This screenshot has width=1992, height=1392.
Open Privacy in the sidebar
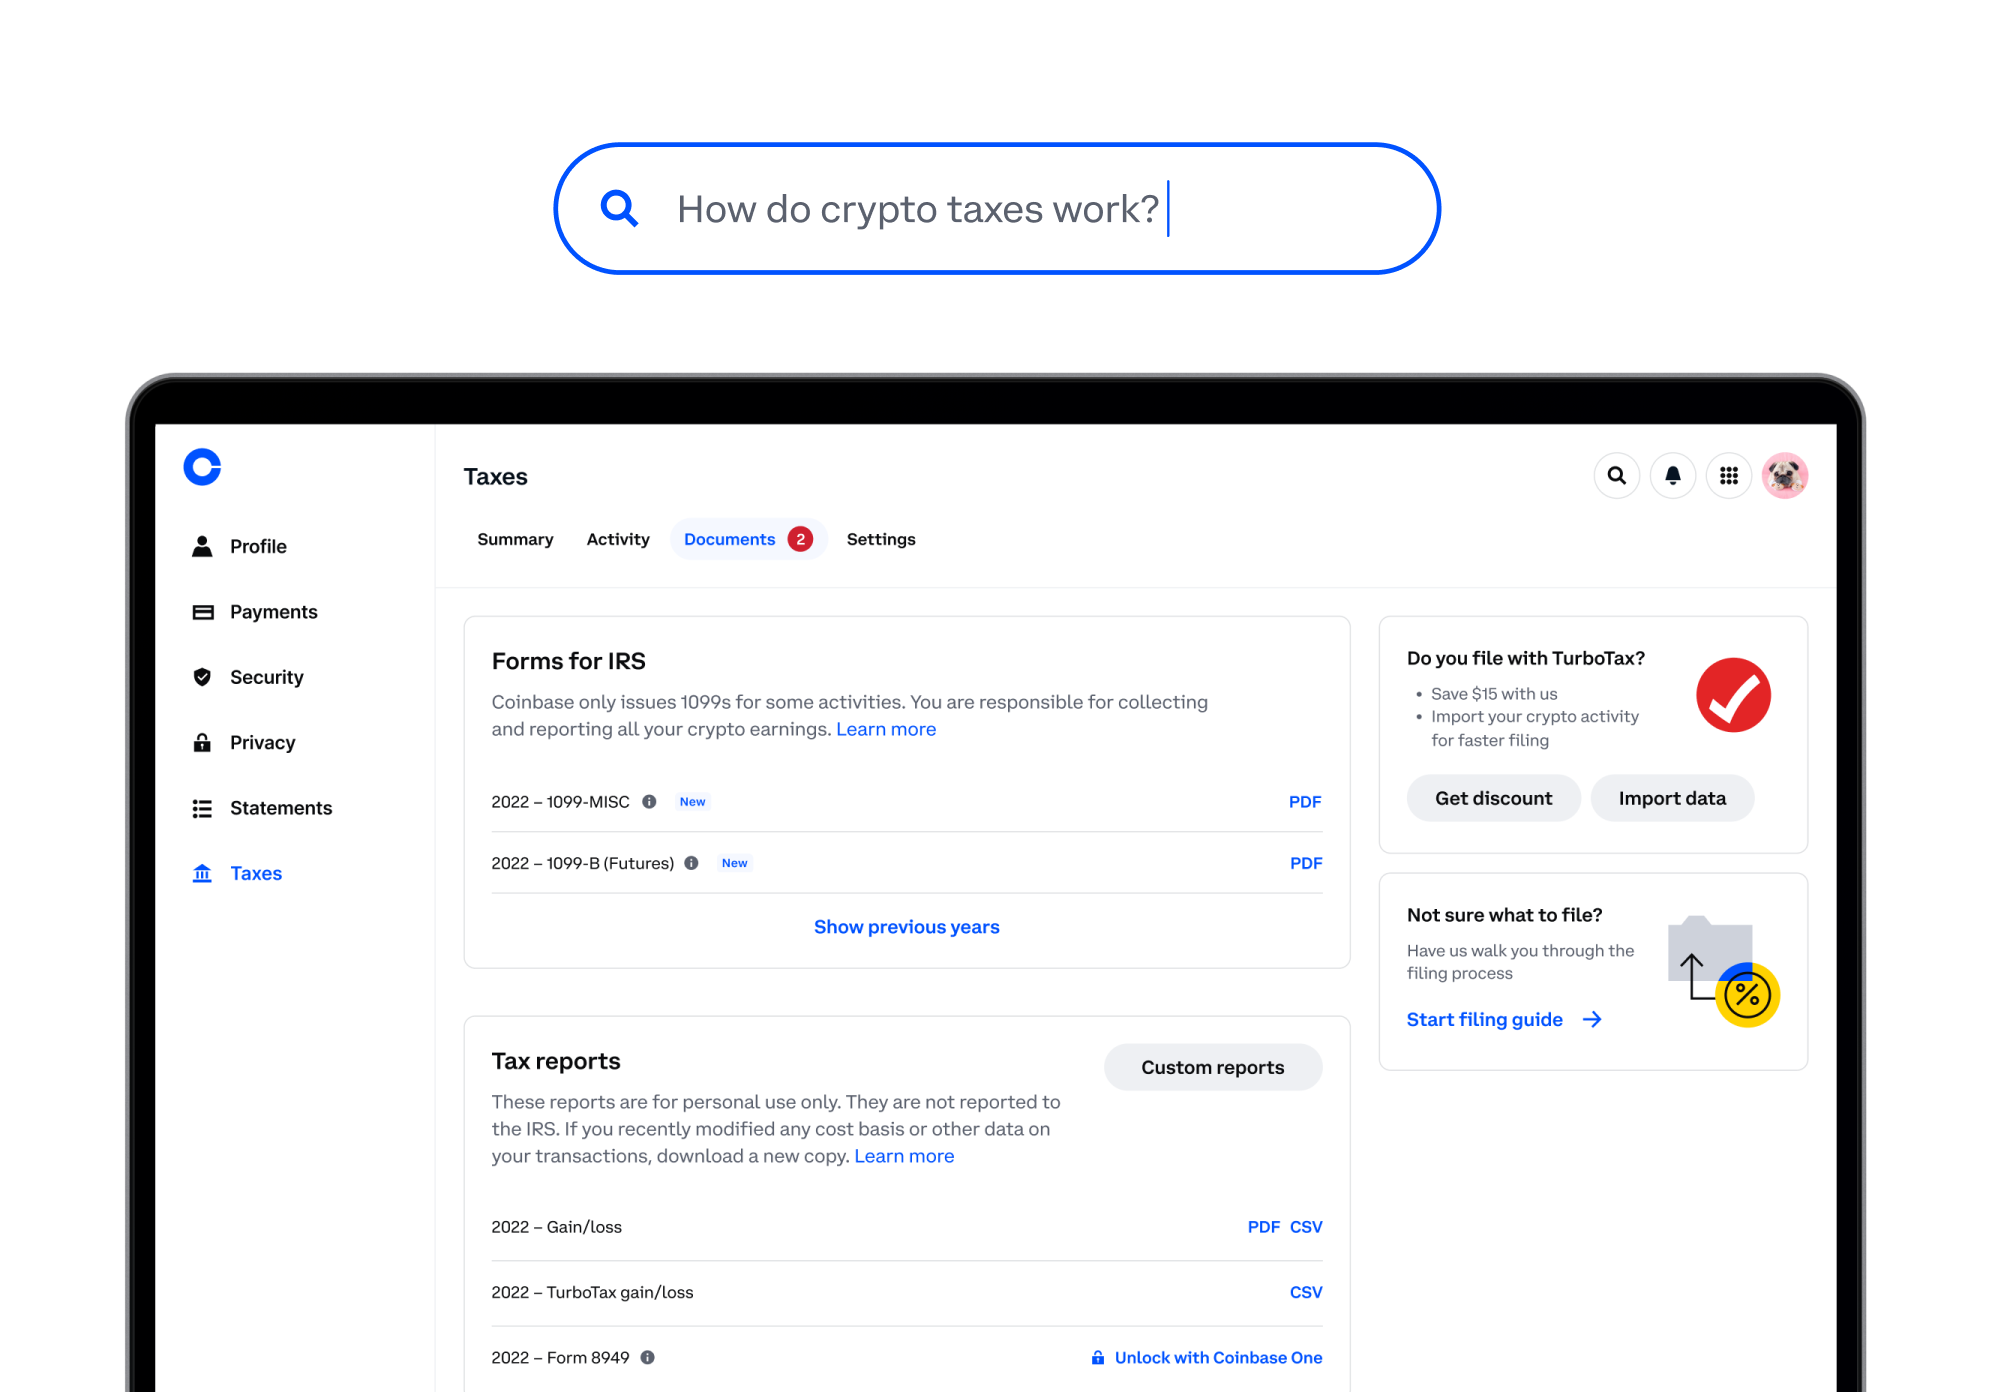262,742
